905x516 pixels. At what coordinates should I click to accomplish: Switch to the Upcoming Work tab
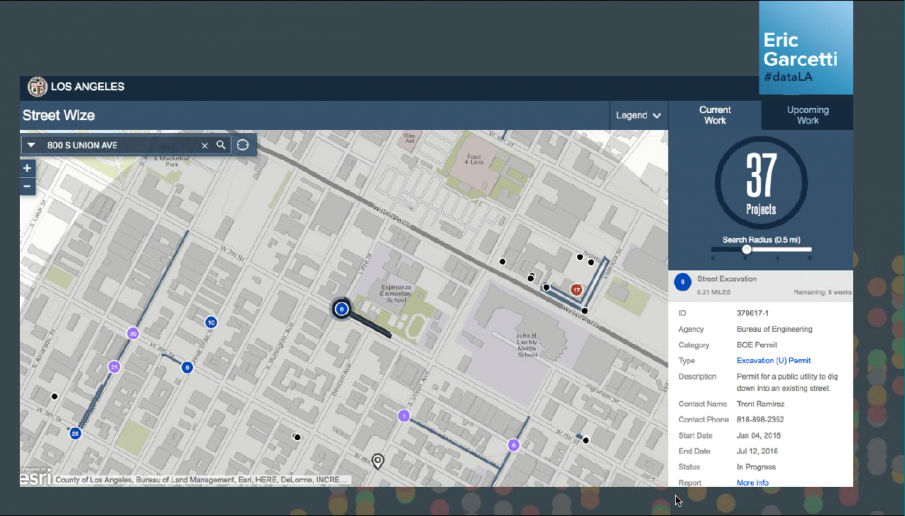[x=807, y=115]
